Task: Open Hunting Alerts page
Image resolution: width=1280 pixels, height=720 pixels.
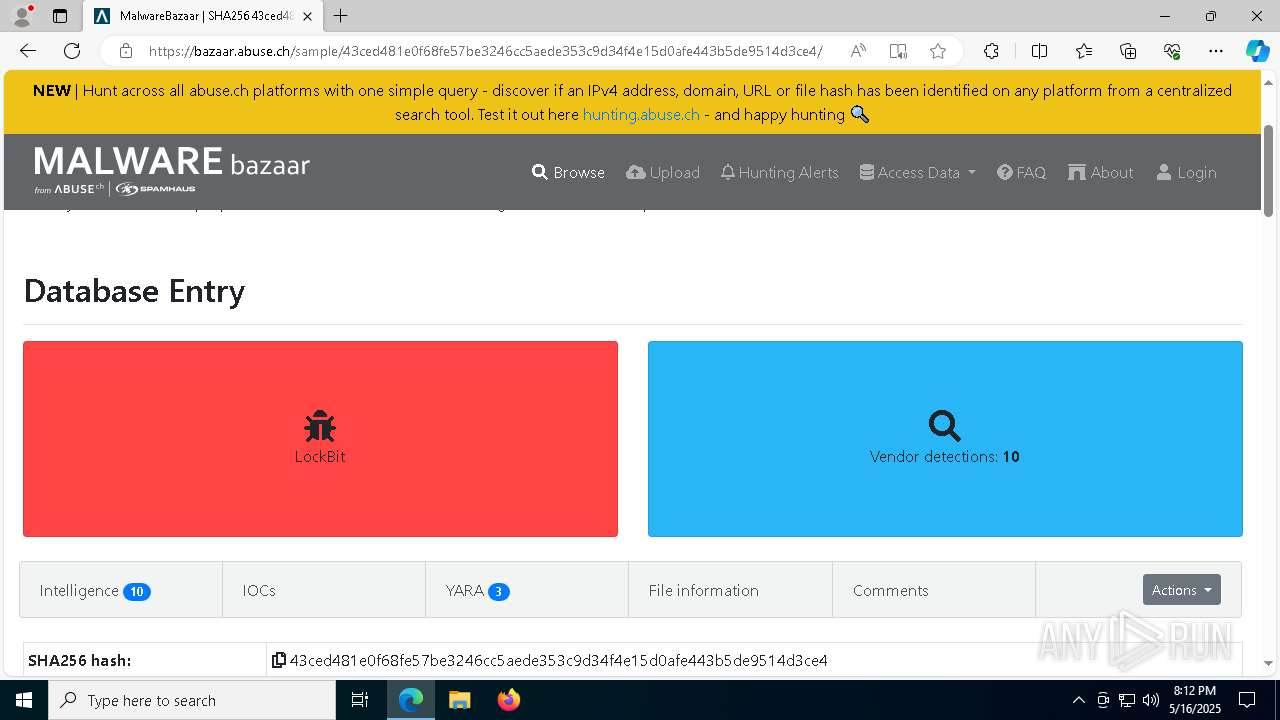Action: coord(779,172)
